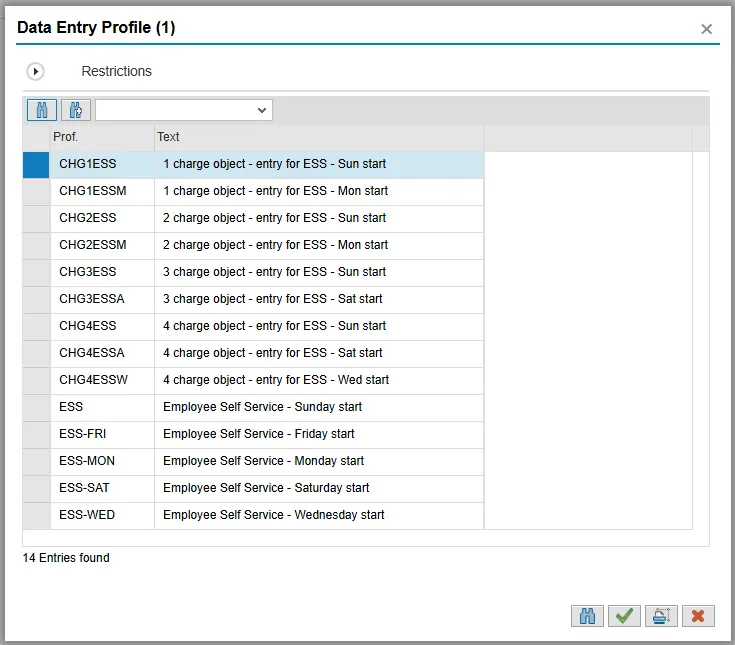Viewport: 735px width, 645px height.
Task: Select the row selector for CHG3ESSA
Action: 36,299
